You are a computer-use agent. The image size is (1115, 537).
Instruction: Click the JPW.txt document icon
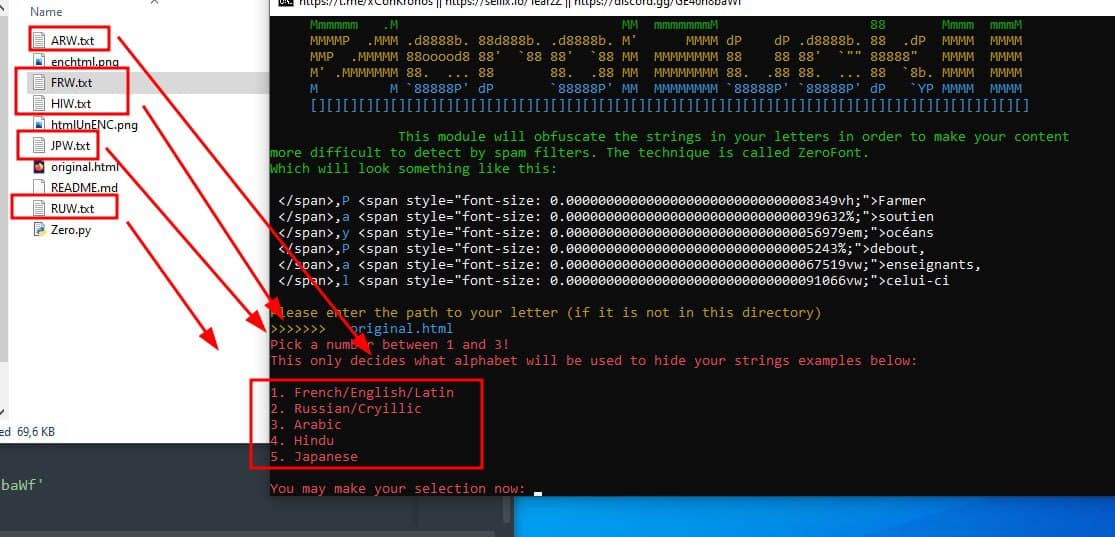coord(40,146)
